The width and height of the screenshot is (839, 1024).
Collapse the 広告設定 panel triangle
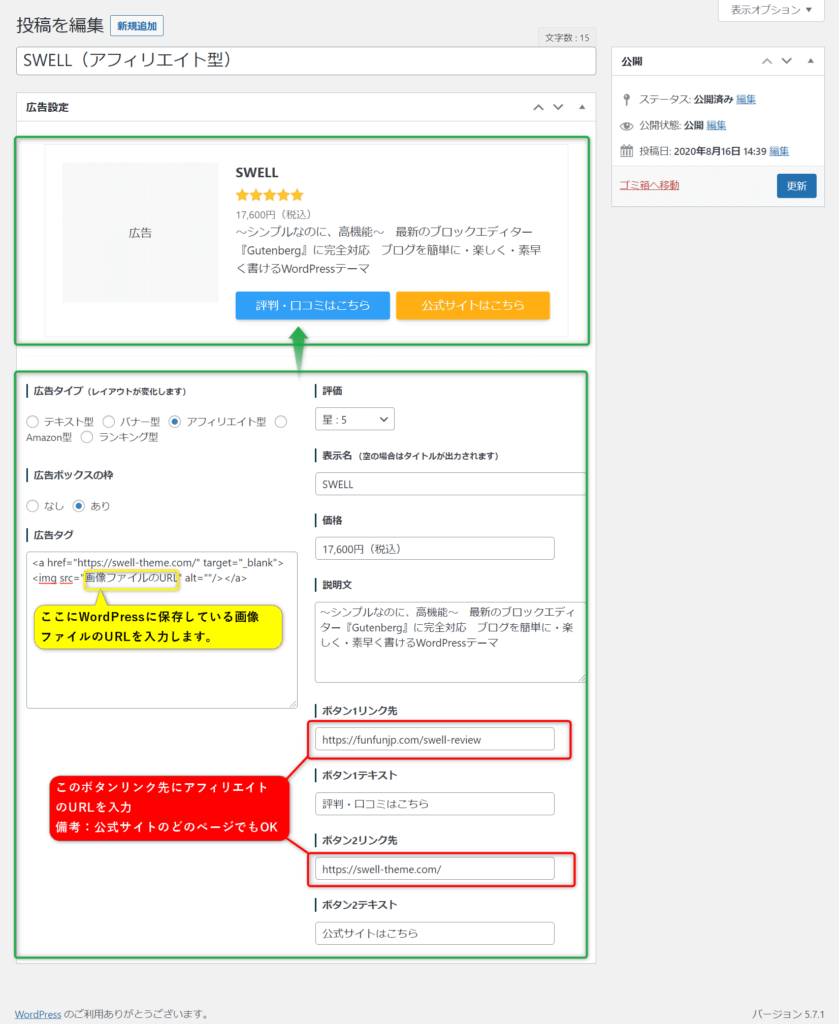[x=582, y=107]
